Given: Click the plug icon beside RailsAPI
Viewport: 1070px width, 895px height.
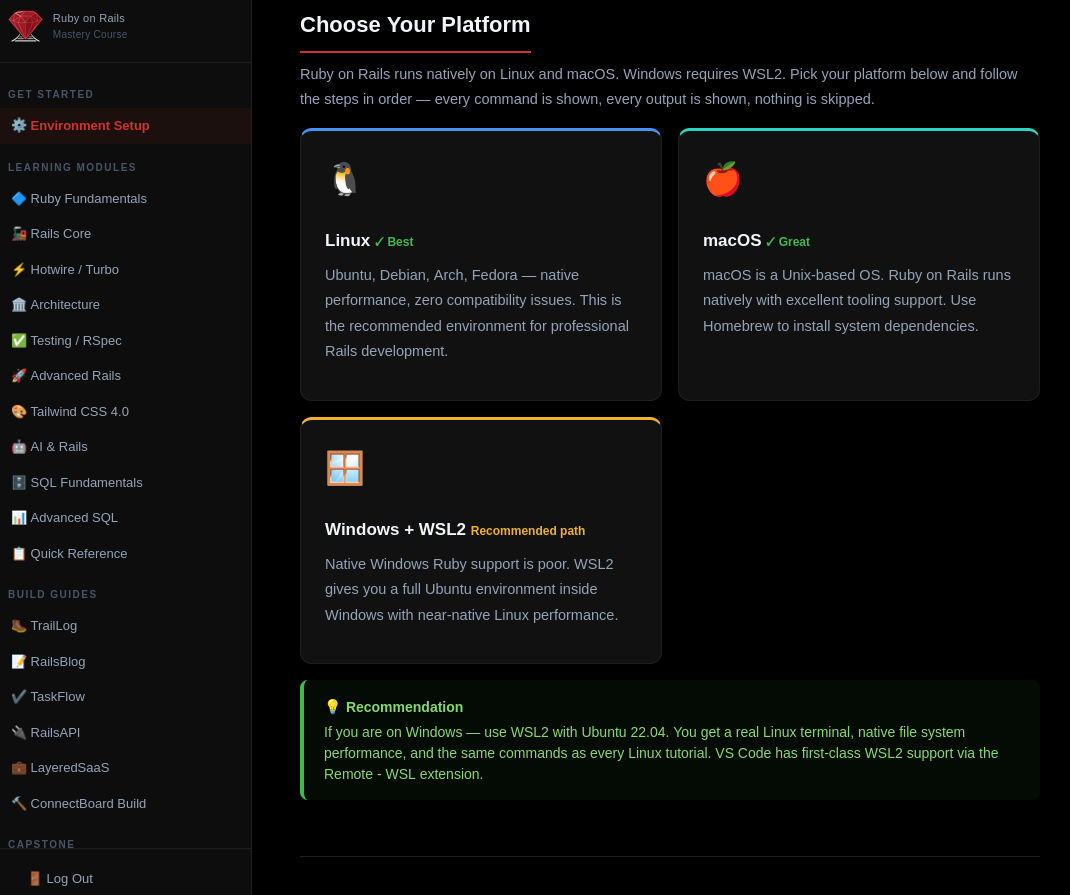Looking at the screenshot, I should point(19,733).
